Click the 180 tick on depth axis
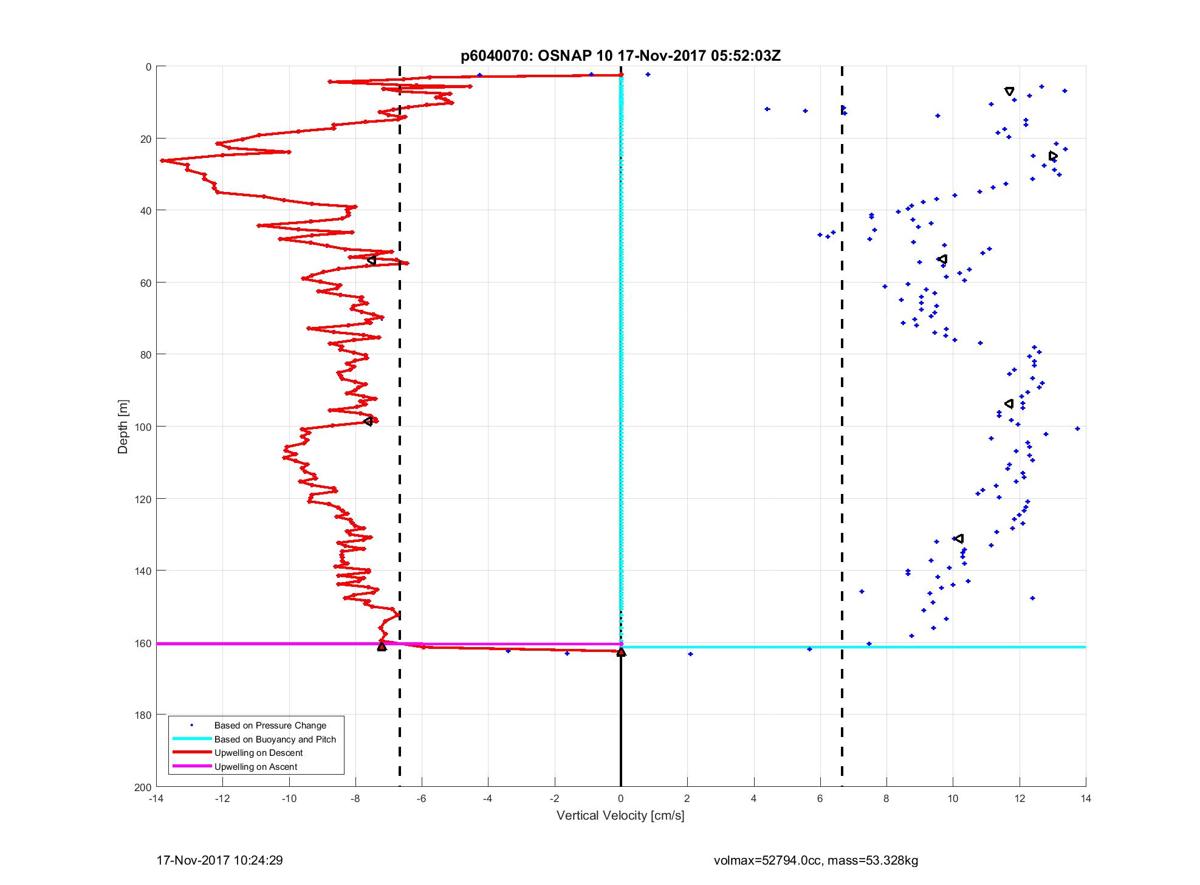The width and height of the screenshot is (1200, 885). 142,715
